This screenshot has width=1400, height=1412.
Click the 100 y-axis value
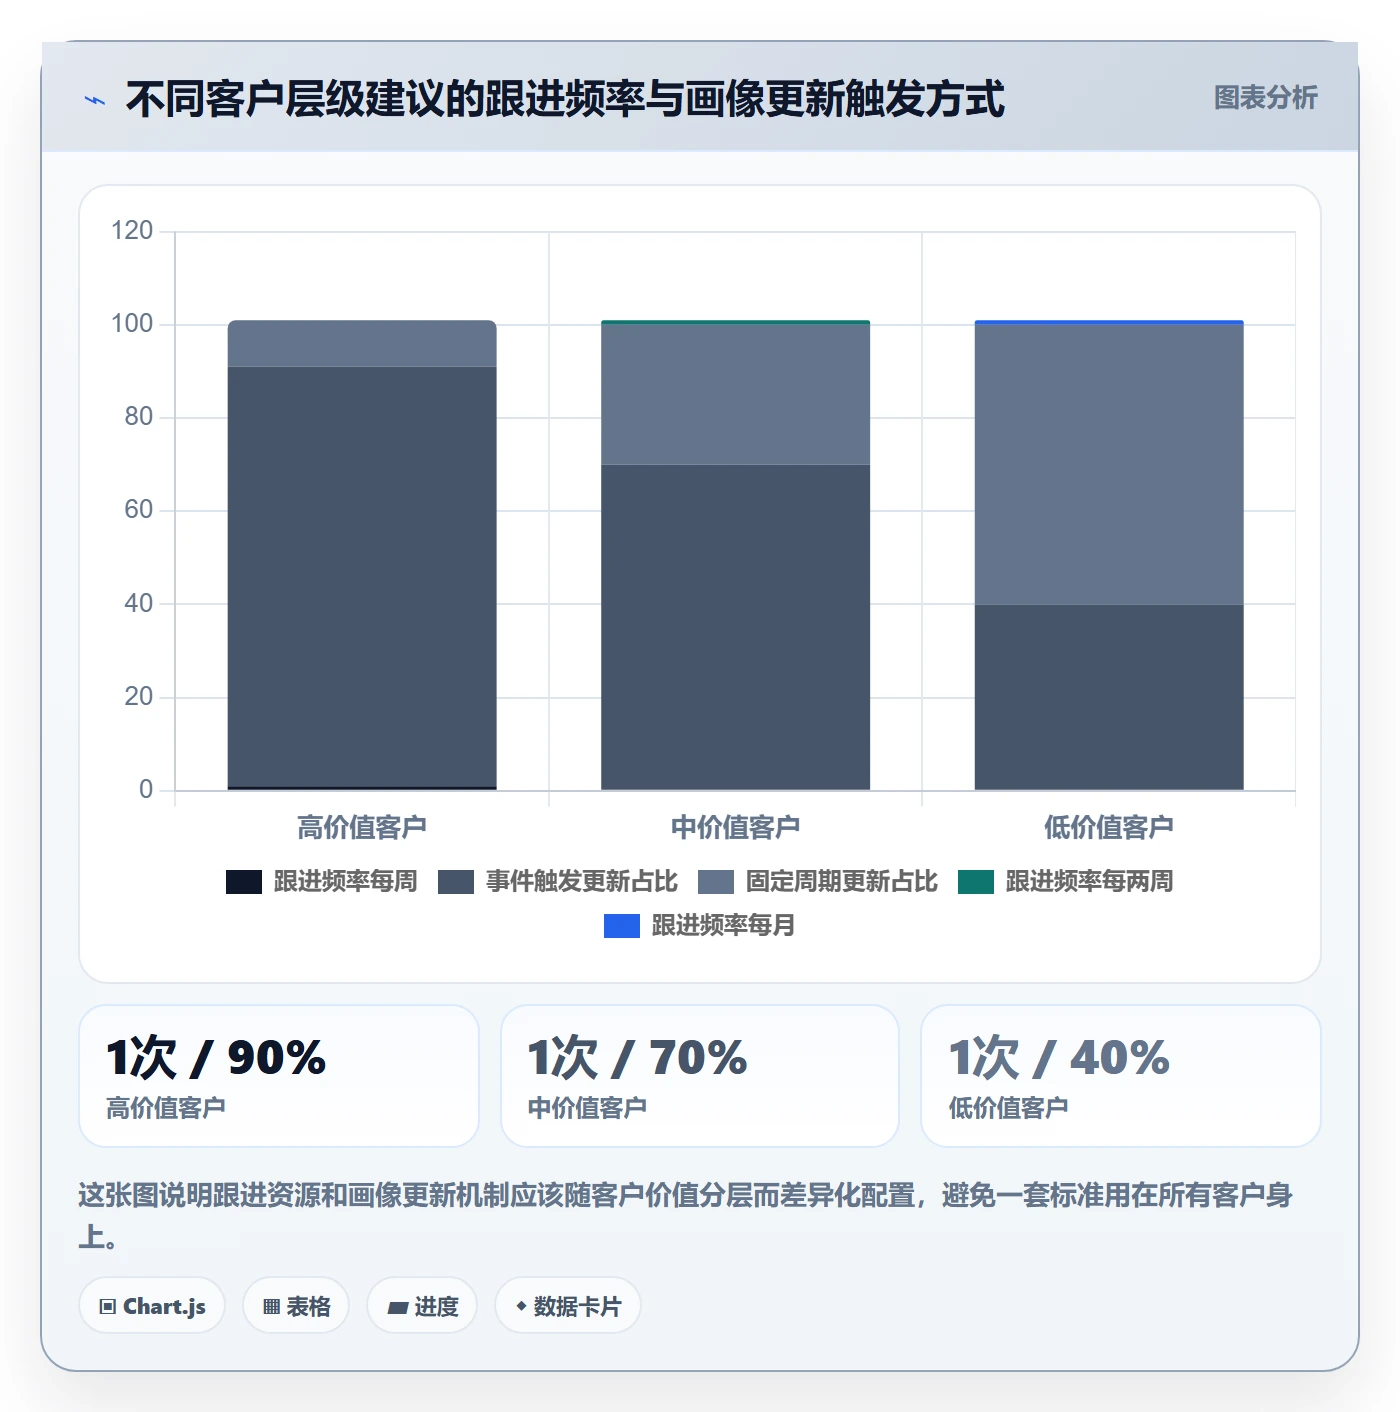tap(132, 324)
